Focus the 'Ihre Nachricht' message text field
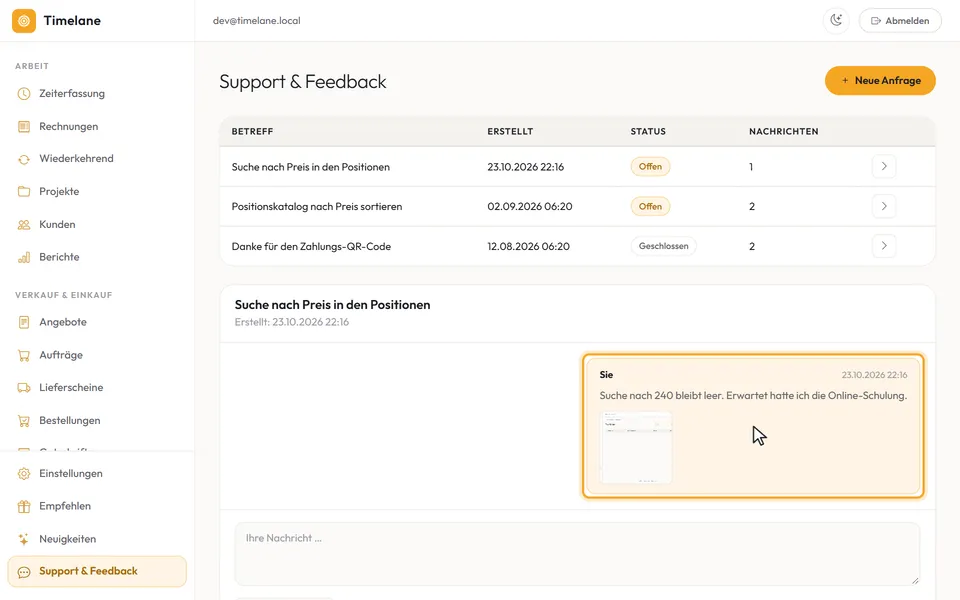This screenshot has height=600, width=960. click(577, 554)
